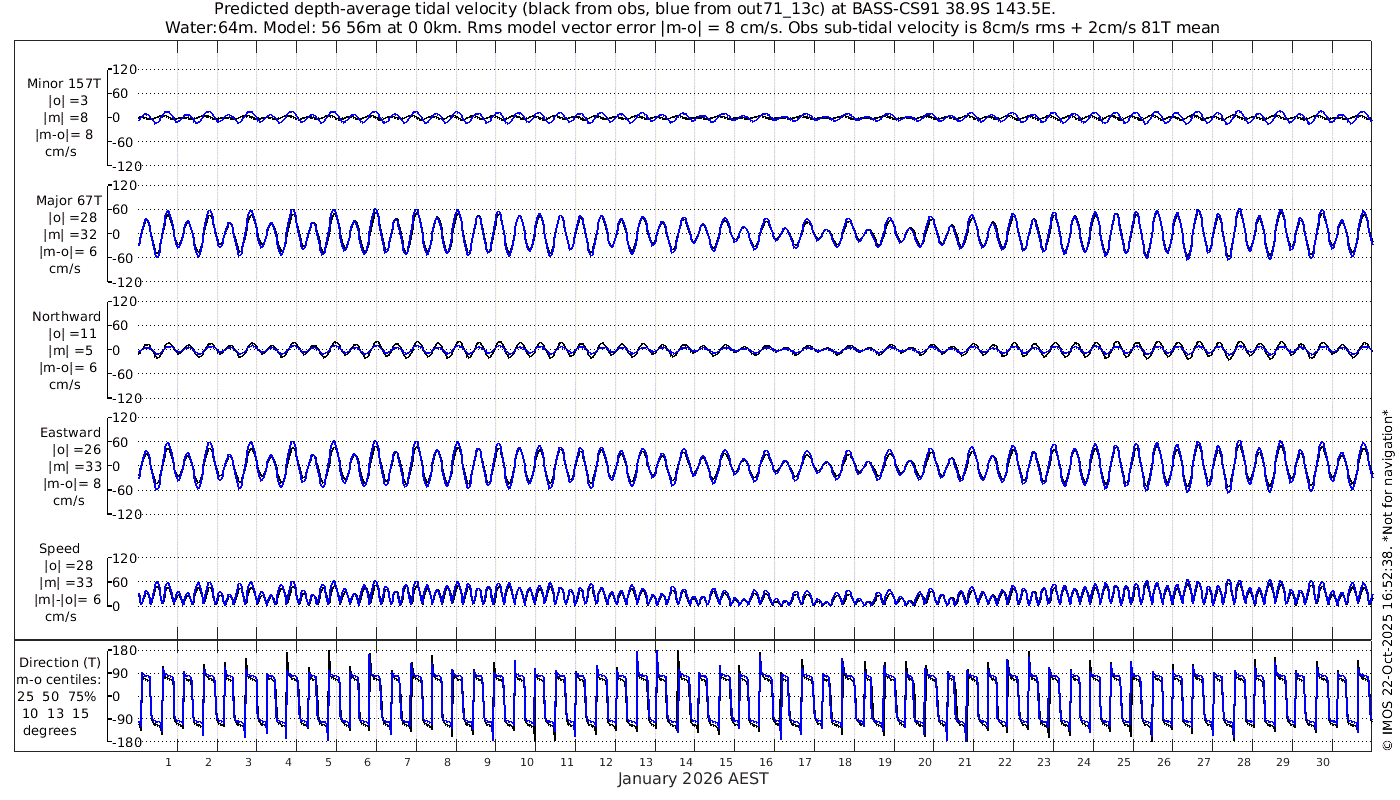The image size is (1400, 800).
Task: Pick day 22 tick label on time axis
Action: click(x=1004, y=762)
